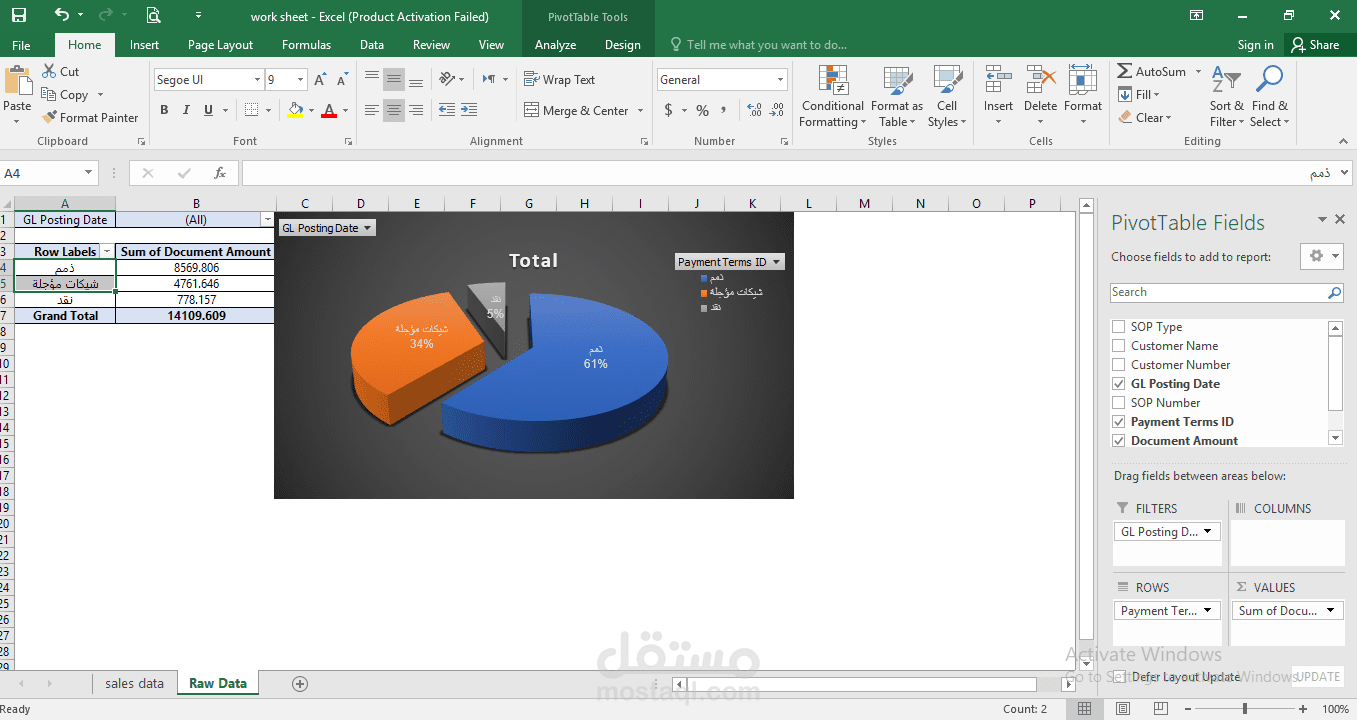The image size is (1357, 720).
Task: Open Find & Select options
Action: pyautogui.click(x=1269, y=97)
